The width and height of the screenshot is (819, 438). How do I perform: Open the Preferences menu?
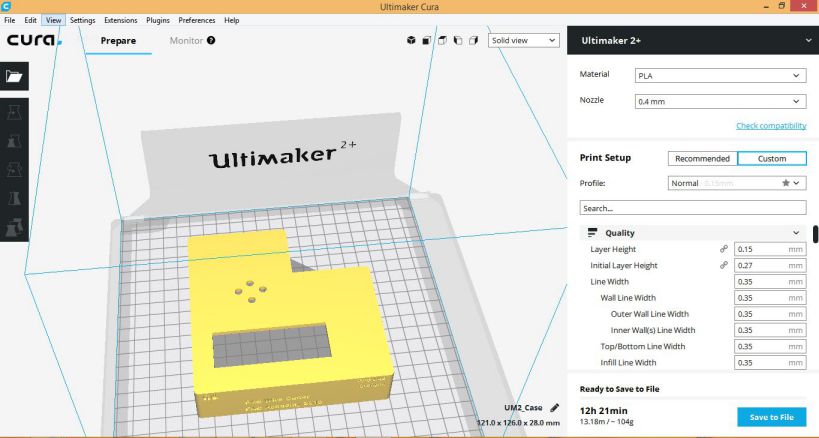click(x=197, y=20)
